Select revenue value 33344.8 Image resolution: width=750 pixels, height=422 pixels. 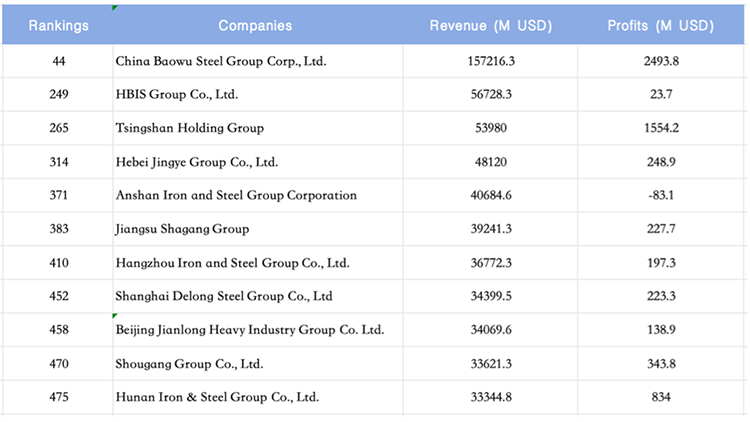click(490, 397)
